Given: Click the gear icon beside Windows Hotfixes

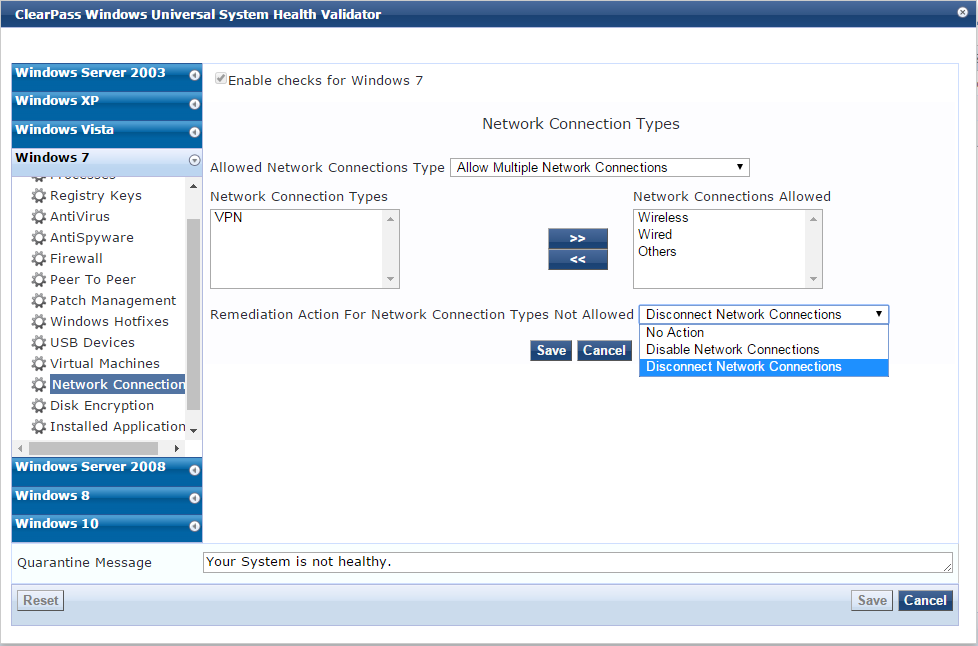Looking at the screenshot, I should (39, 322).
